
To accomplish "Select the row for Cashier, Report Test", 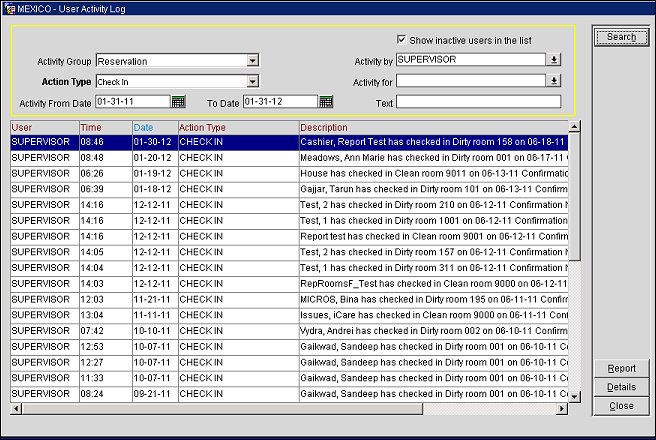I will point(289,142).
